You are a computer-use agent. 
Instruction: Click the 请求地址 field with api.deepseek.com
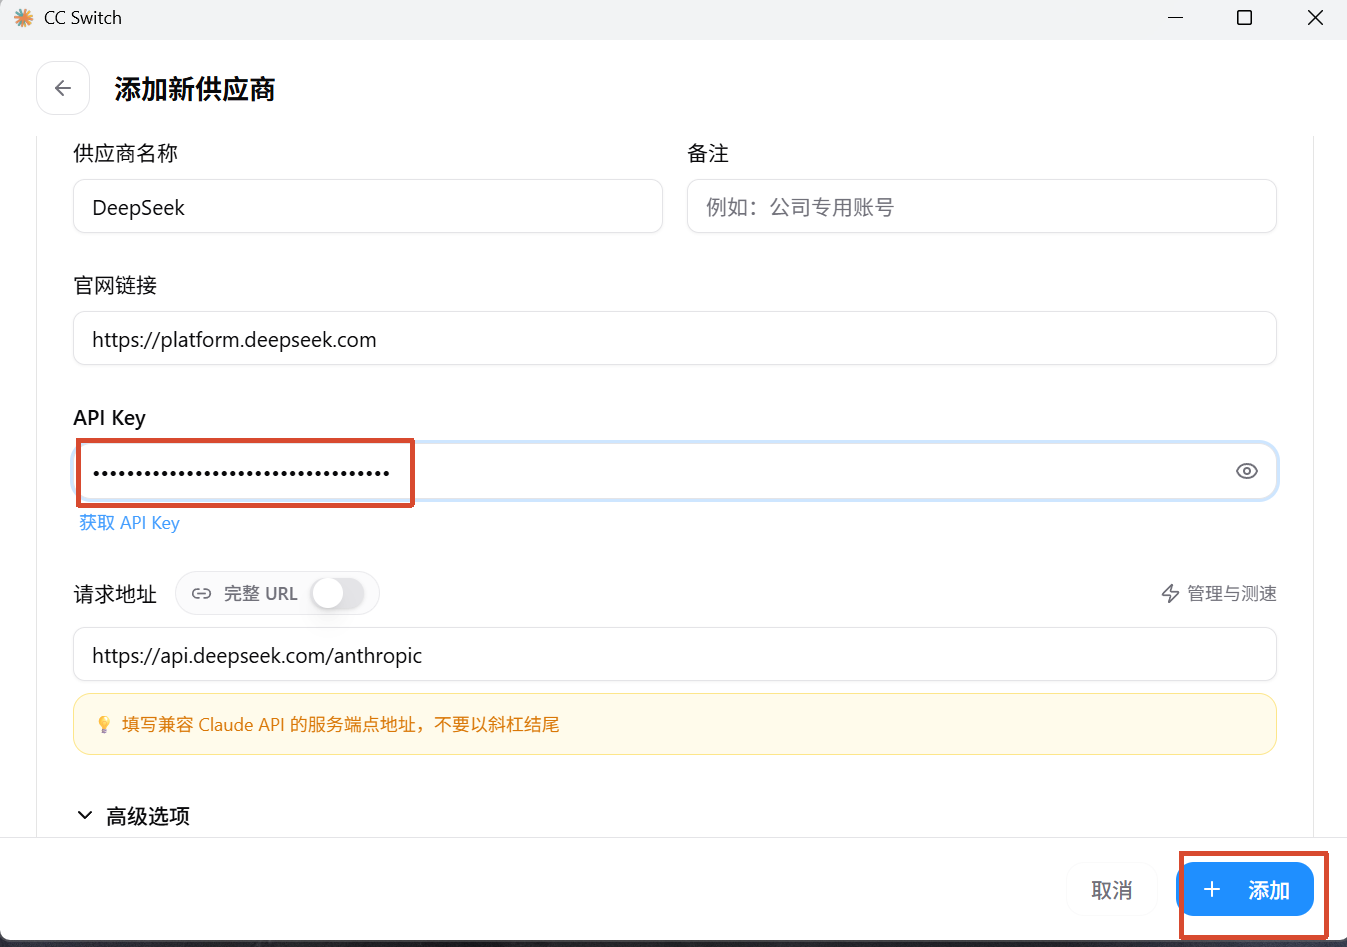tap(675, 655)
